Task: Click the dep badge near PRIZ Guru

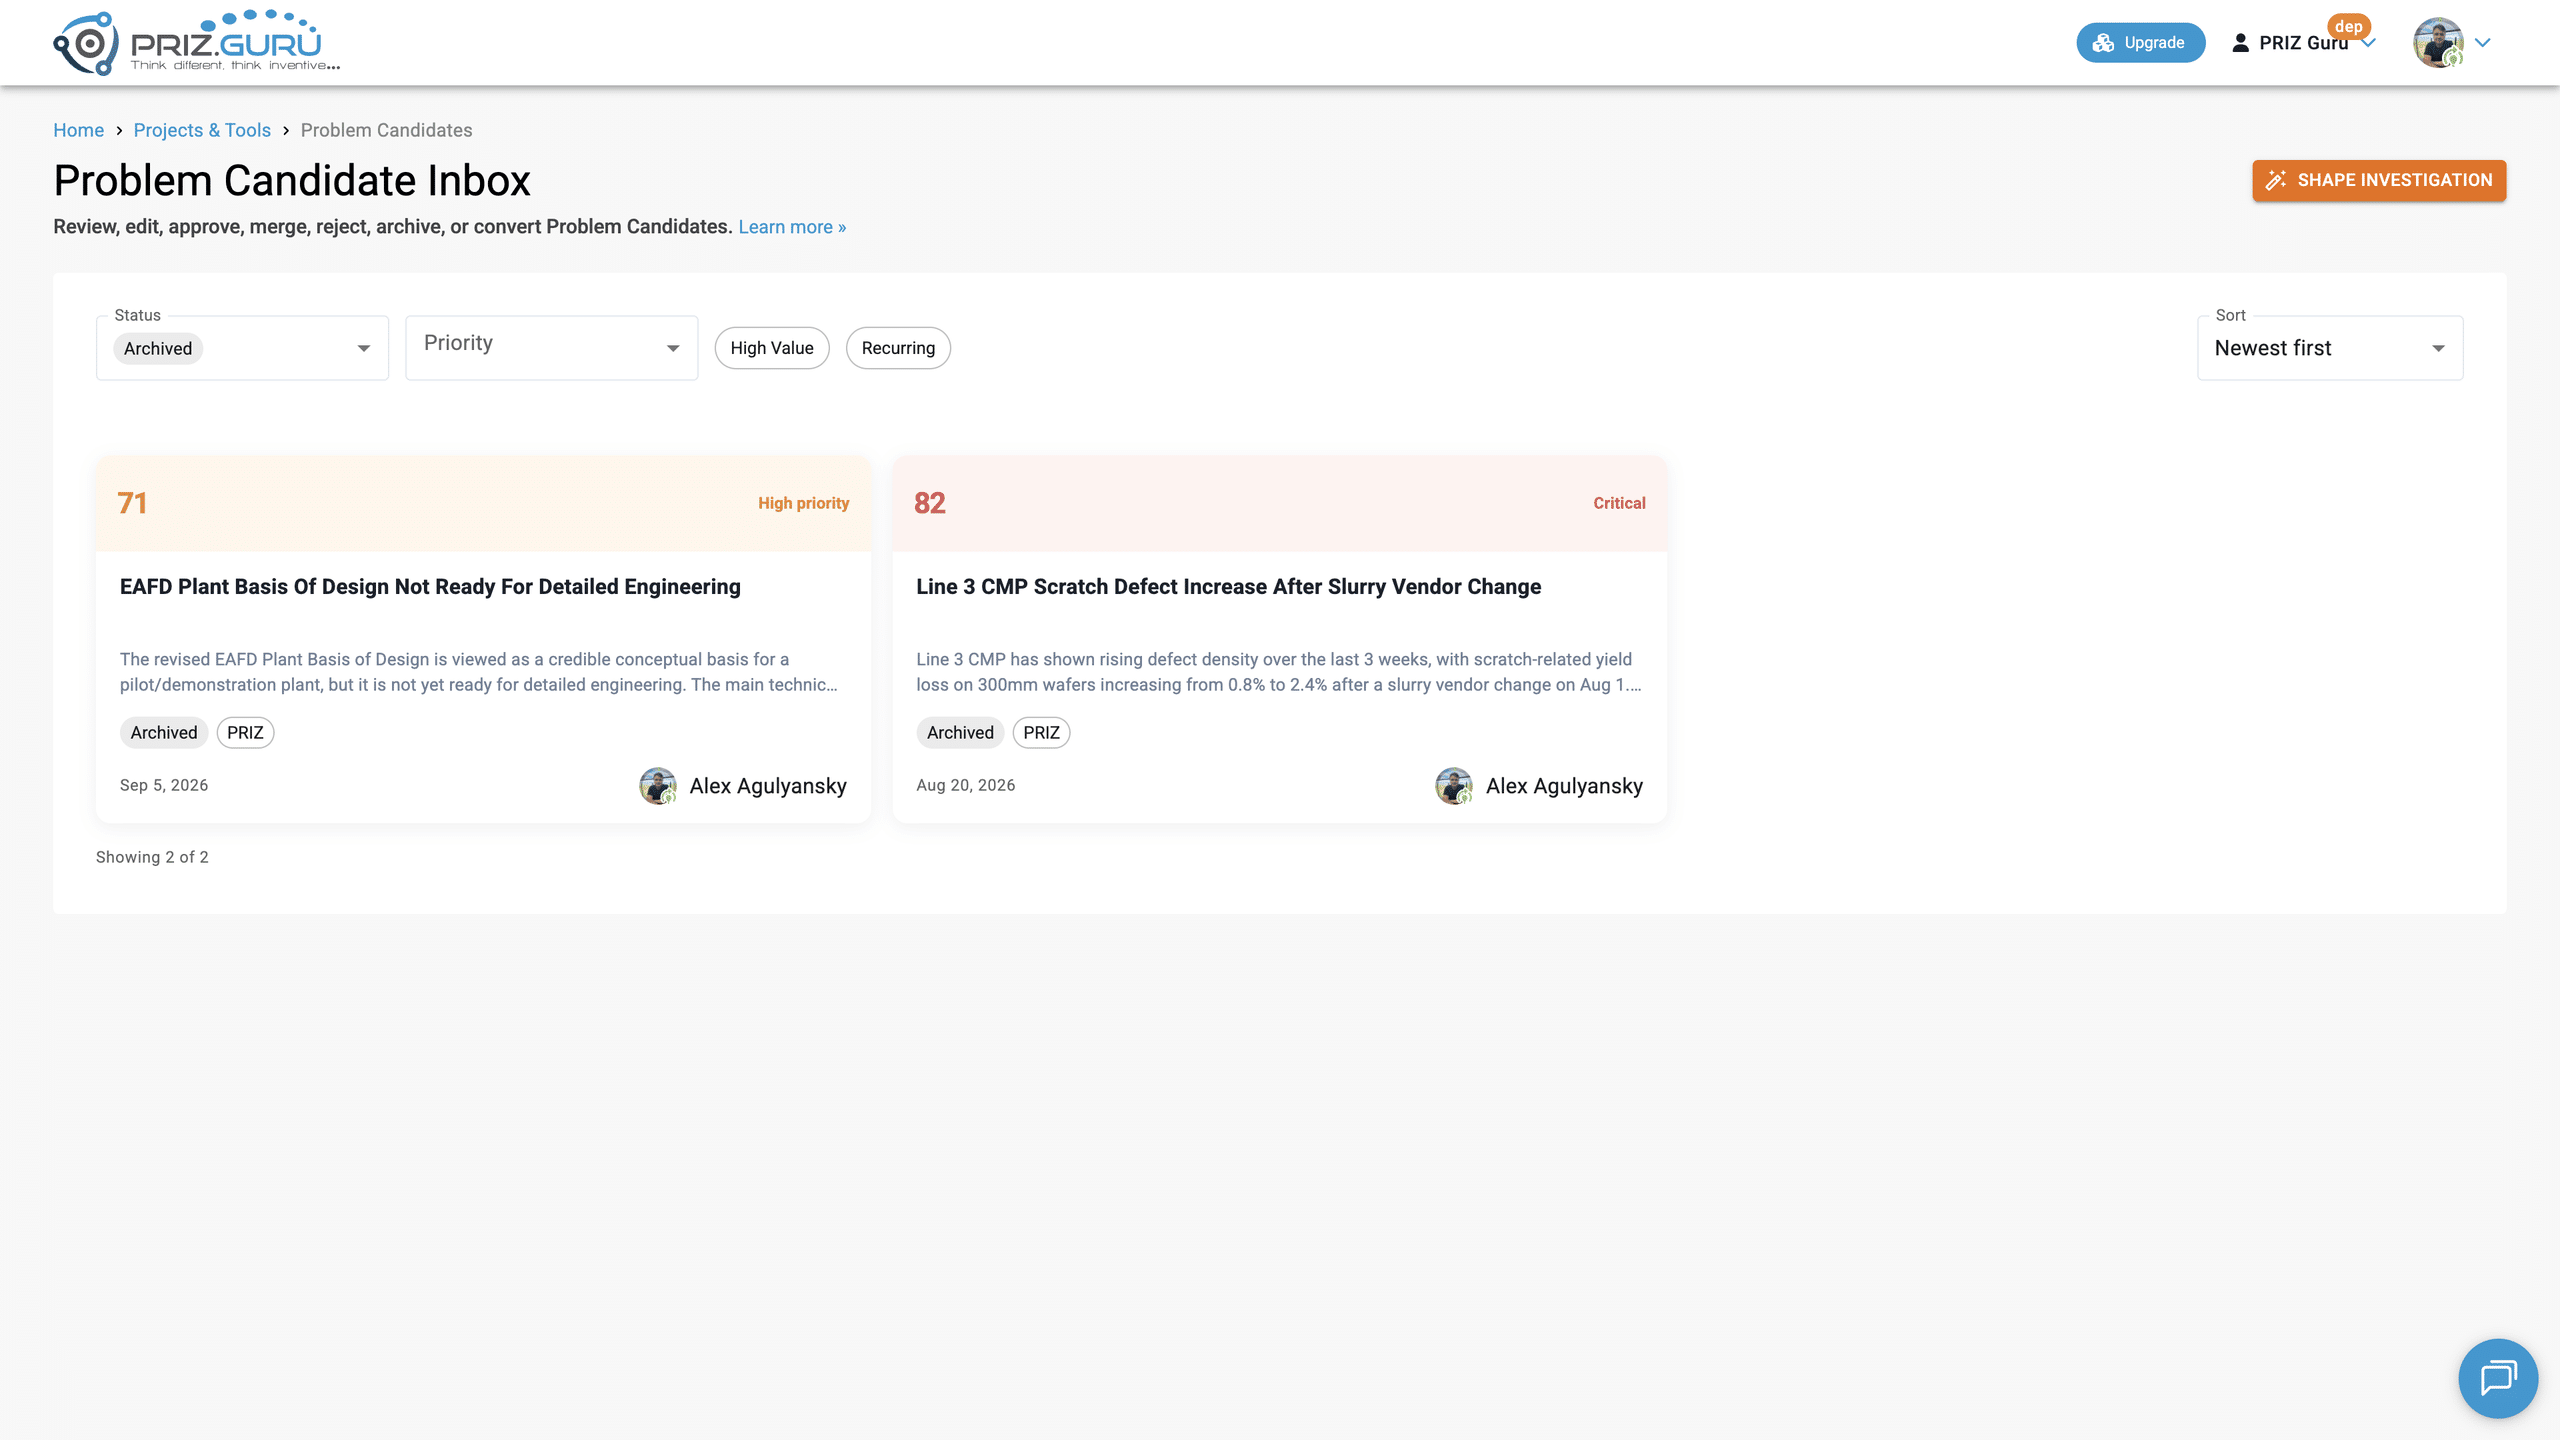Action: pyautogui.click(x=2349, y=27)
